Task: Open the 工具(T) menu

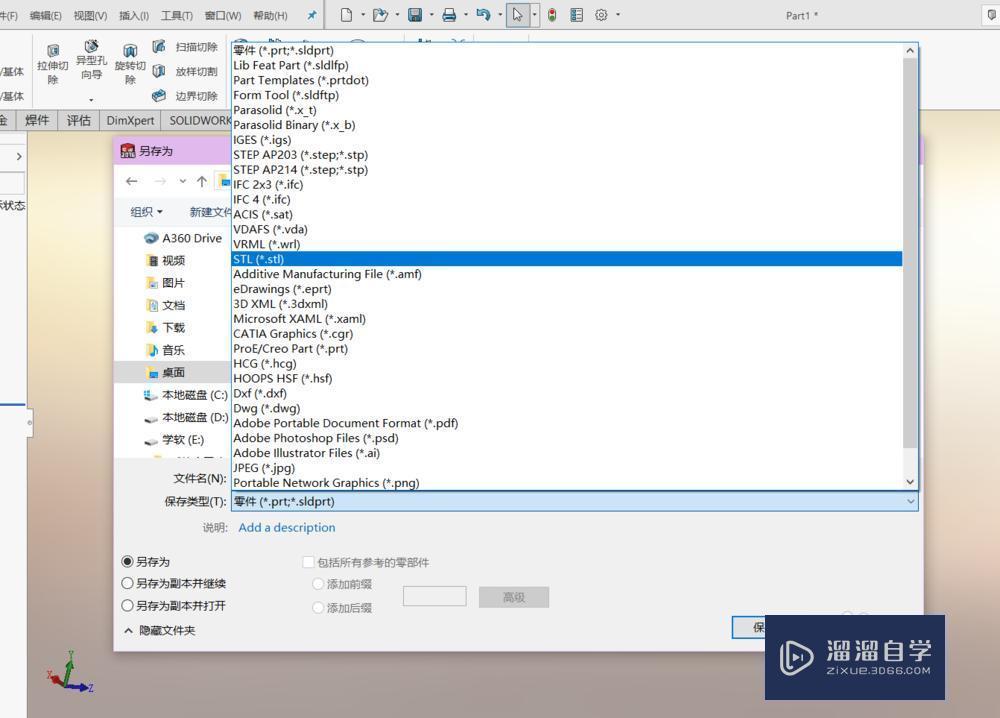Action: coord(177,15)
